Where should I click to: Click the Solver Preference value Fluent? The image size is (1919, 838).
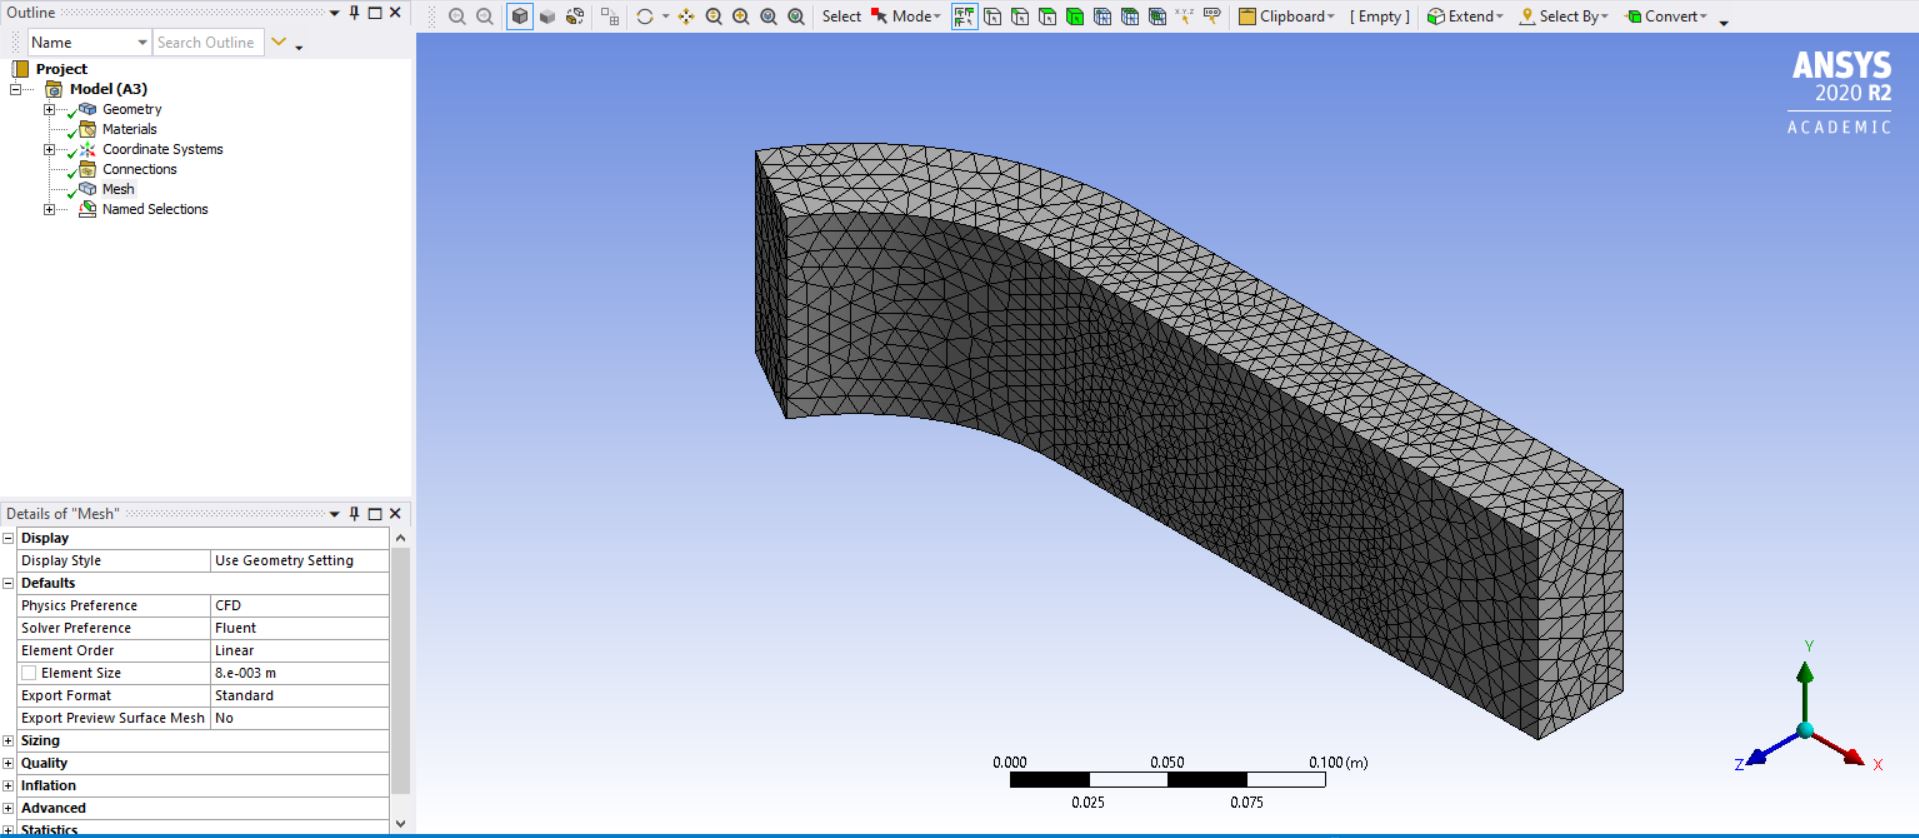299,628
